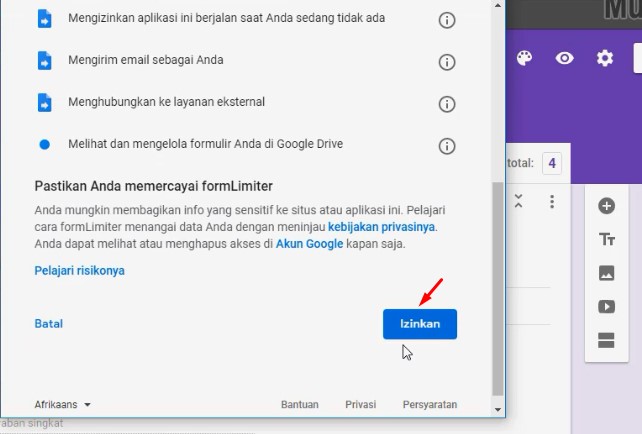The height and width of the screenshot is (434, 642).
Task: Open the Persyaratan footer link
Action: click(x=430, y=405)
